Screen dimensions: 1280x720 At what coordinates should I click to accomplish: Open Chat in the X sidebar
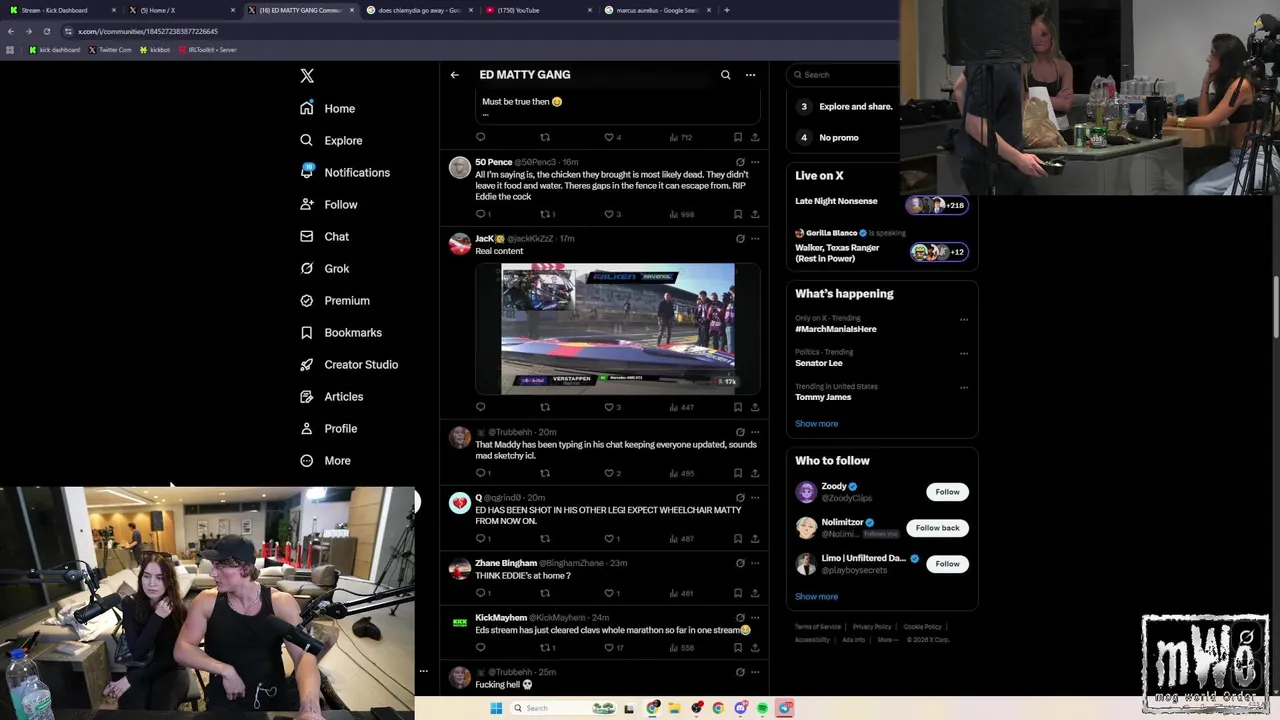tap(324, 236)
